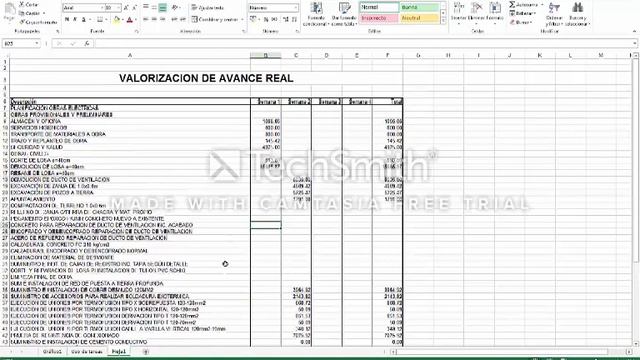The image size is (640, 360).
Task: Decrease indent in Alineación group
Action: [174, 19]
